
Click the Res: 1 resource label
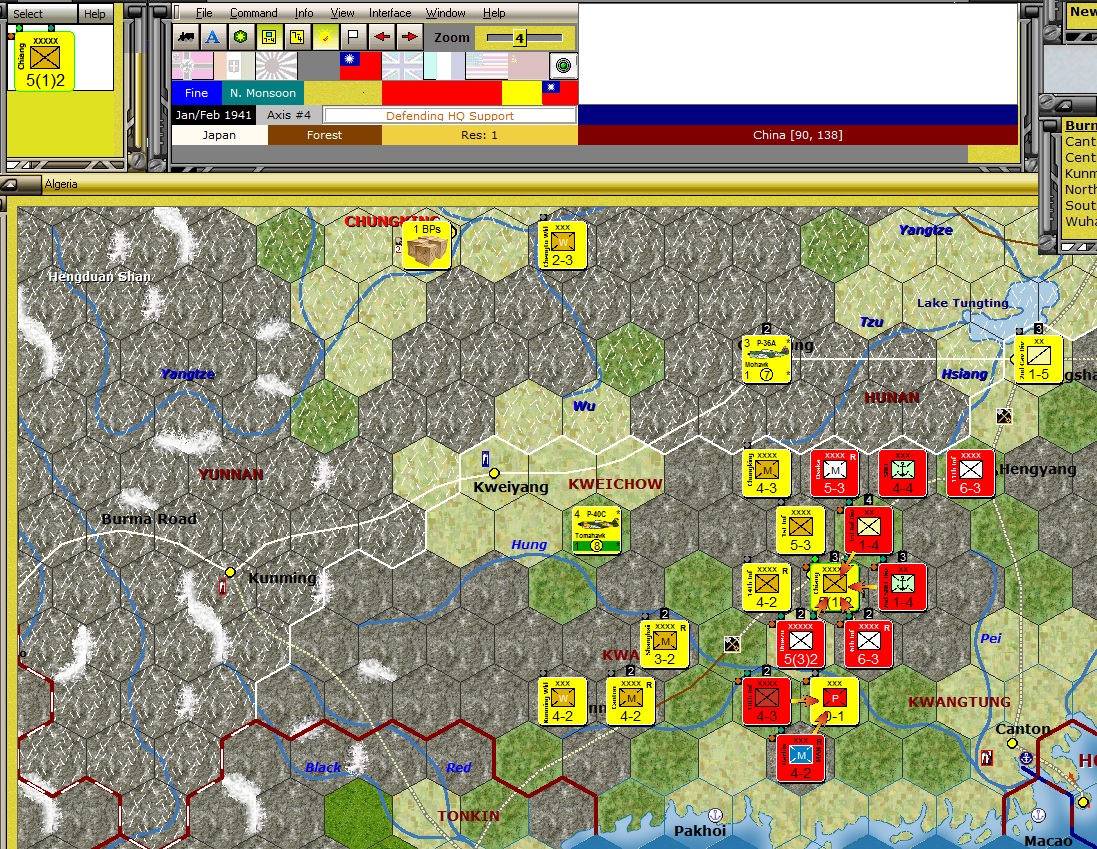(479, 135)
